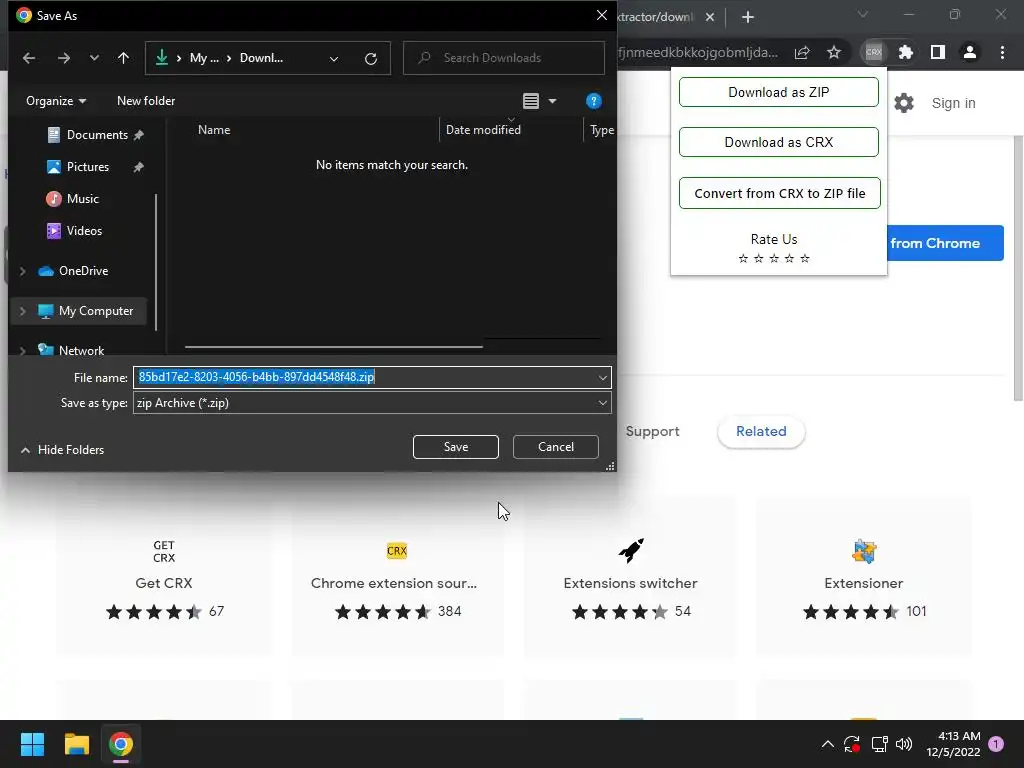Close the Save As dialog
Image resolution: width=1024 pixels, height=768 pixels.
pyautogui.click(x=601, y=15)
